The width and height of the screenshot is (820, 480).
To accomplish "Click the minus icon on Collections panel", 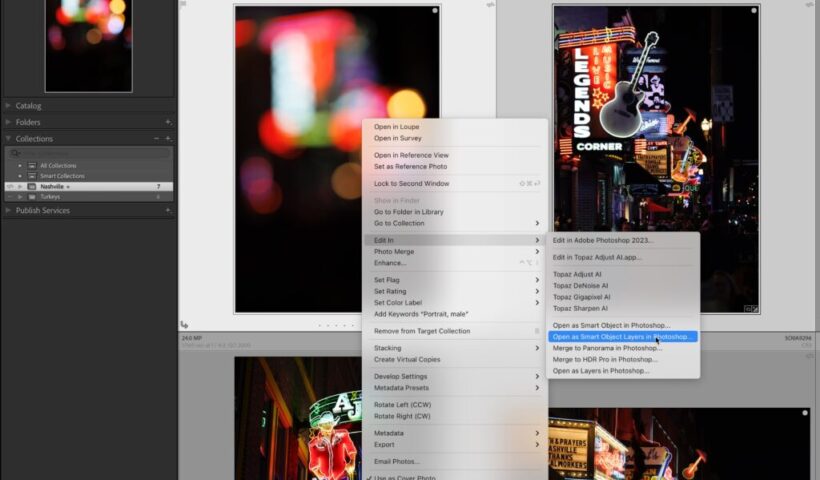I will pyautogui.click(x=156, y=139).
